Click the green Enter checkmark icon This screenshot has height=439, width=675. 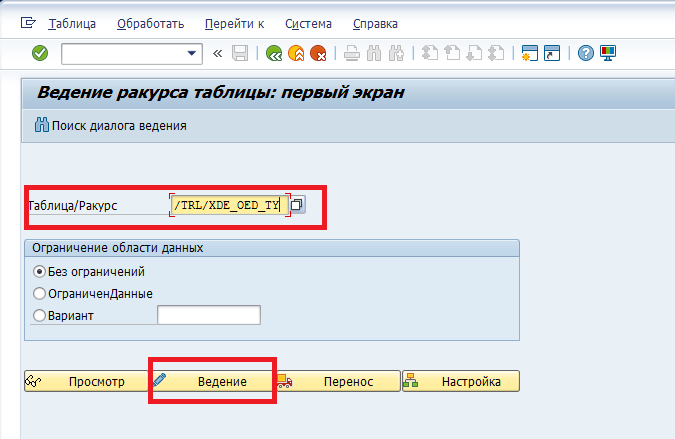click(x=39, y=53)
